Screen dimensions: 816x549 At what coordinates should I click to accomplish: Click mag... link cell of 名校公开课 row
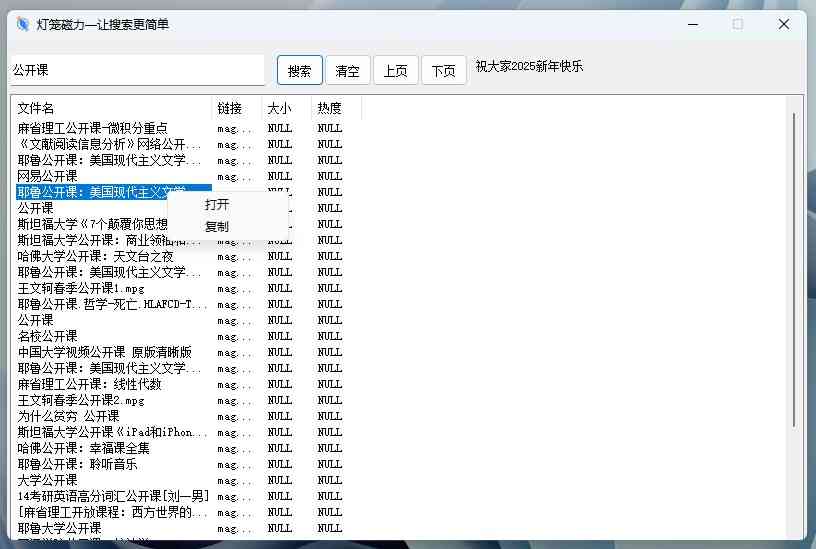[x=234, y=337]
